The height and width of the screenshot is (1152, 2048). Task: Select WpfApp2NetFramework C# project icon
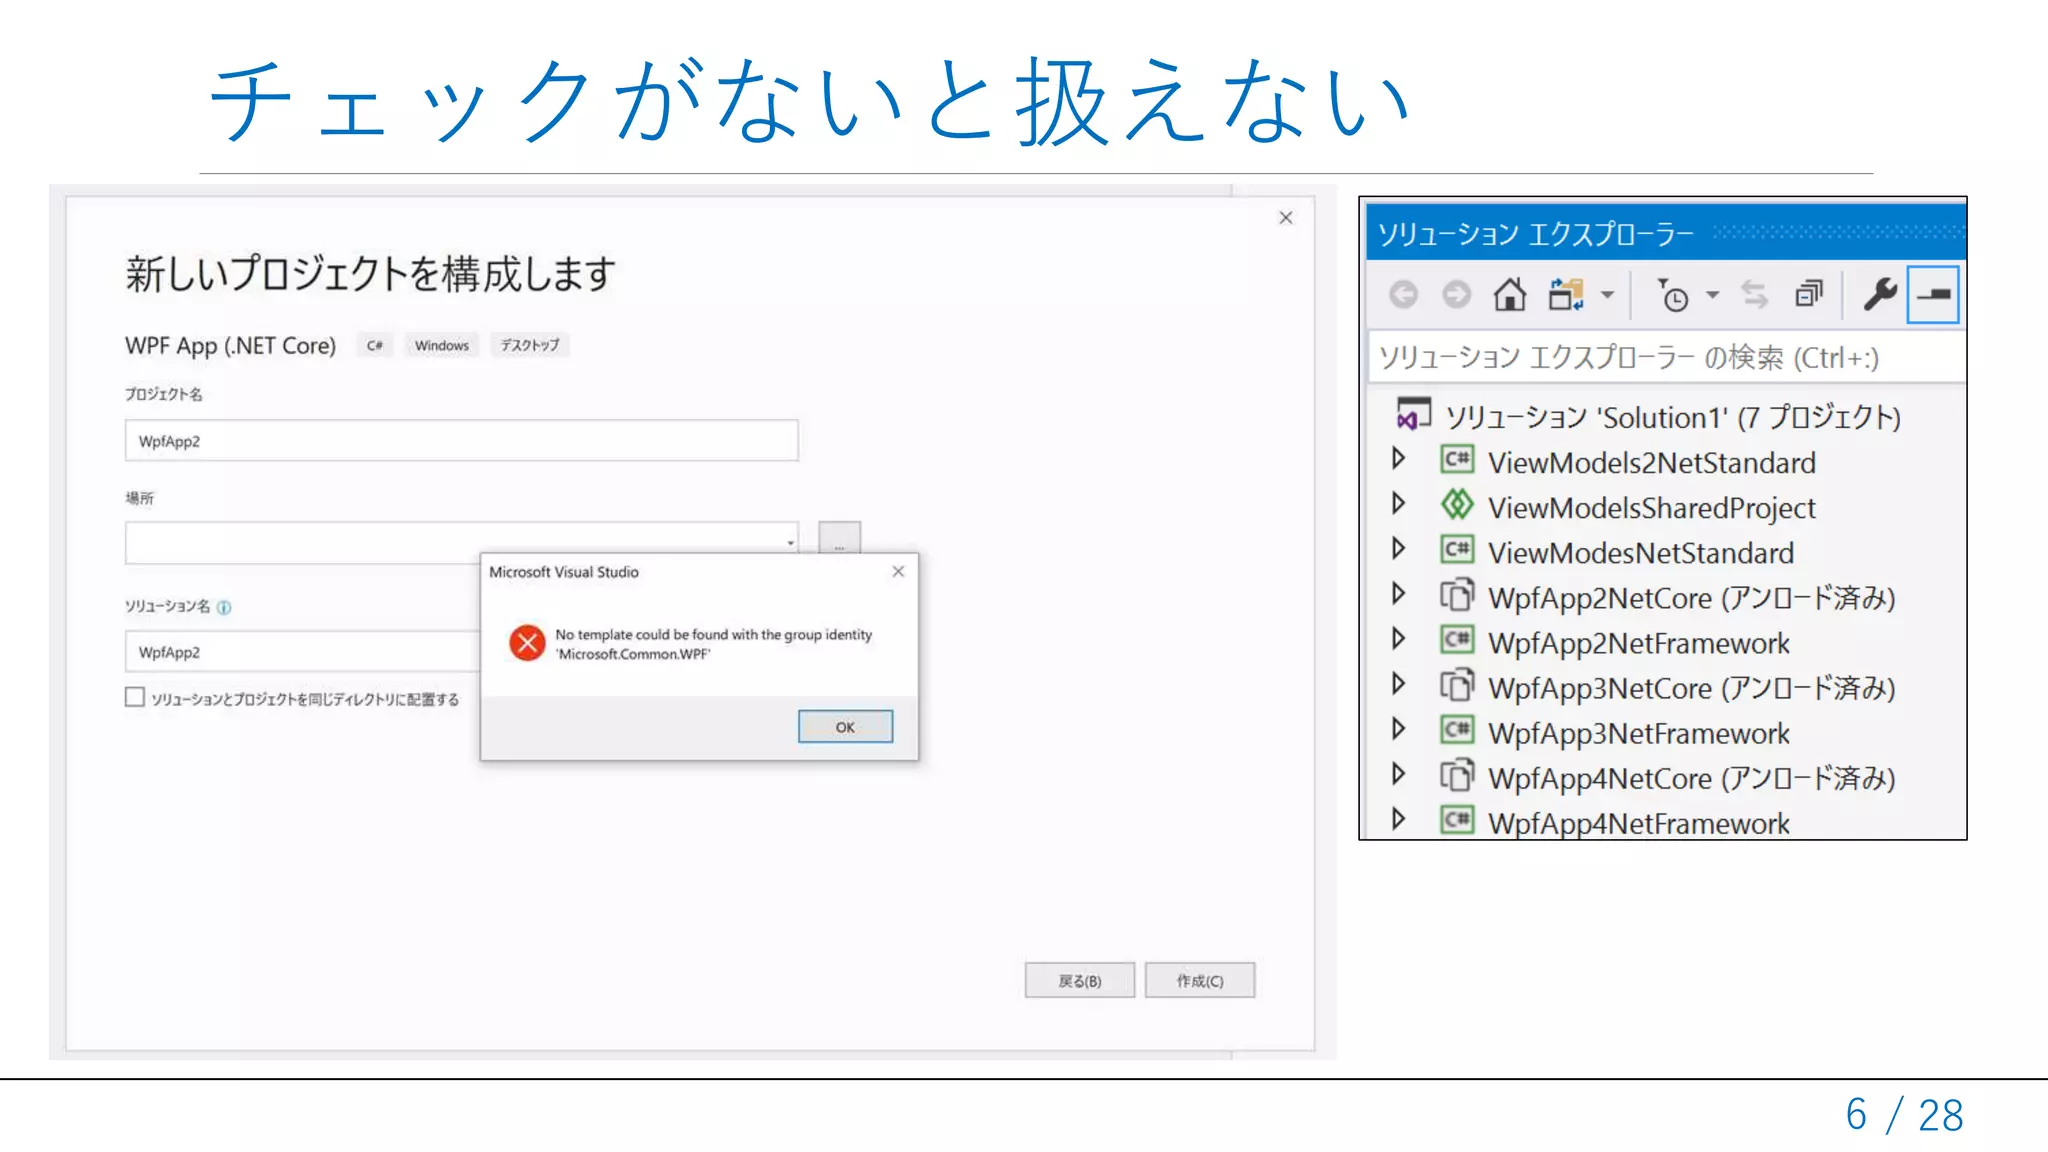point(1457,640)
